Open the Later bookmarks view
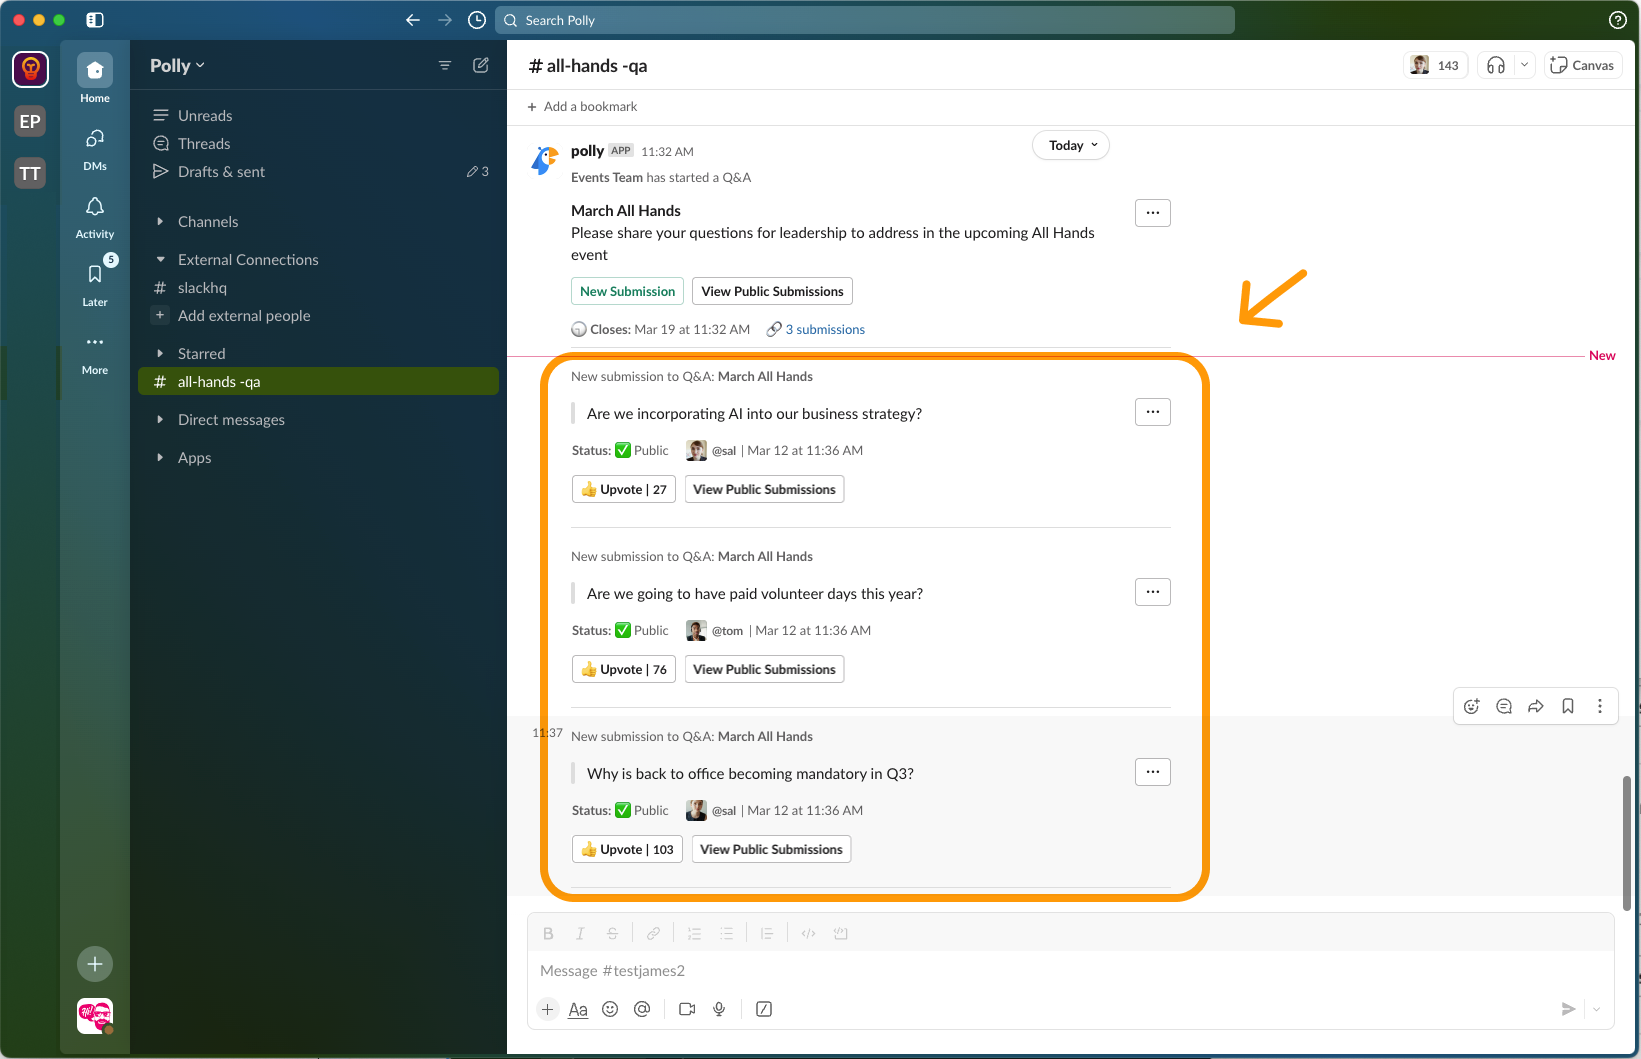 click(x=95, y=283)
